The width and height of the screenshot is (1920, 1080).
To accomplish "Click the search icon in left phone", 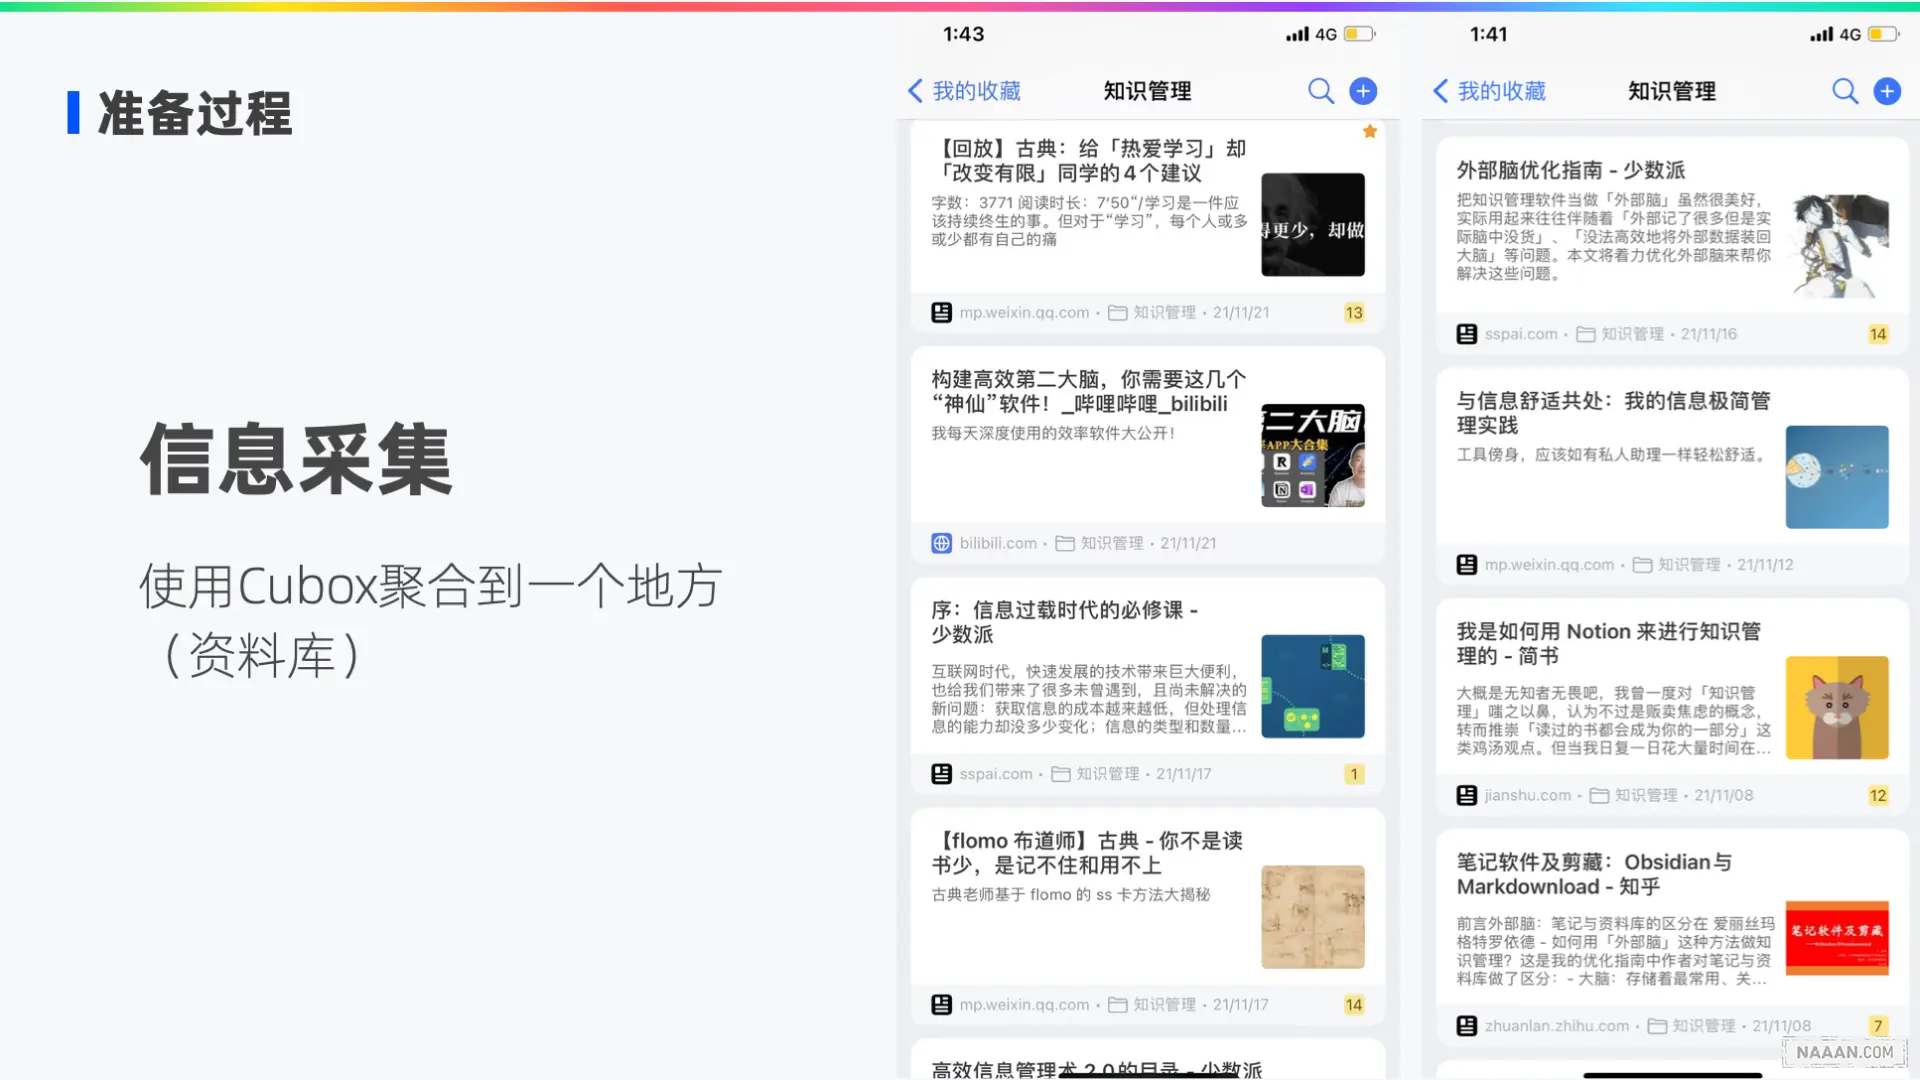I will [1321, 91].
